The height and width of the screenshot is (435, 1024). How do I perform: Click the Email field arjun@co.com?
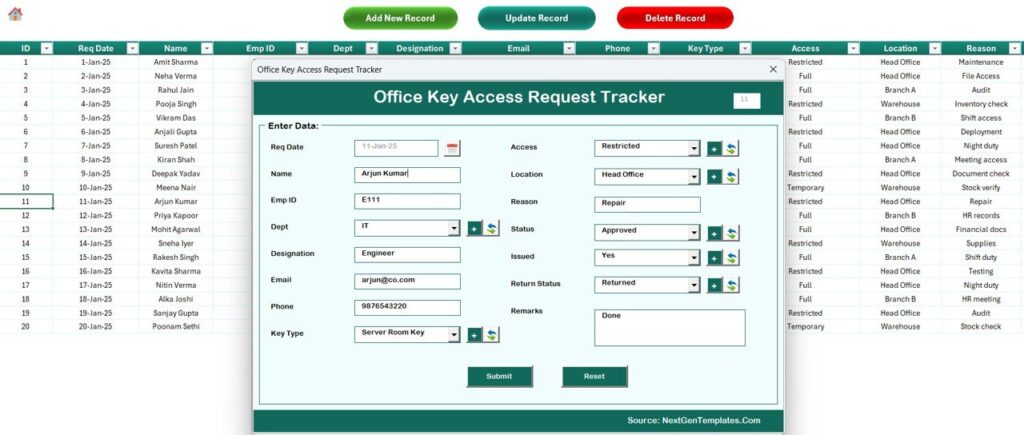[x=408, y=282]
